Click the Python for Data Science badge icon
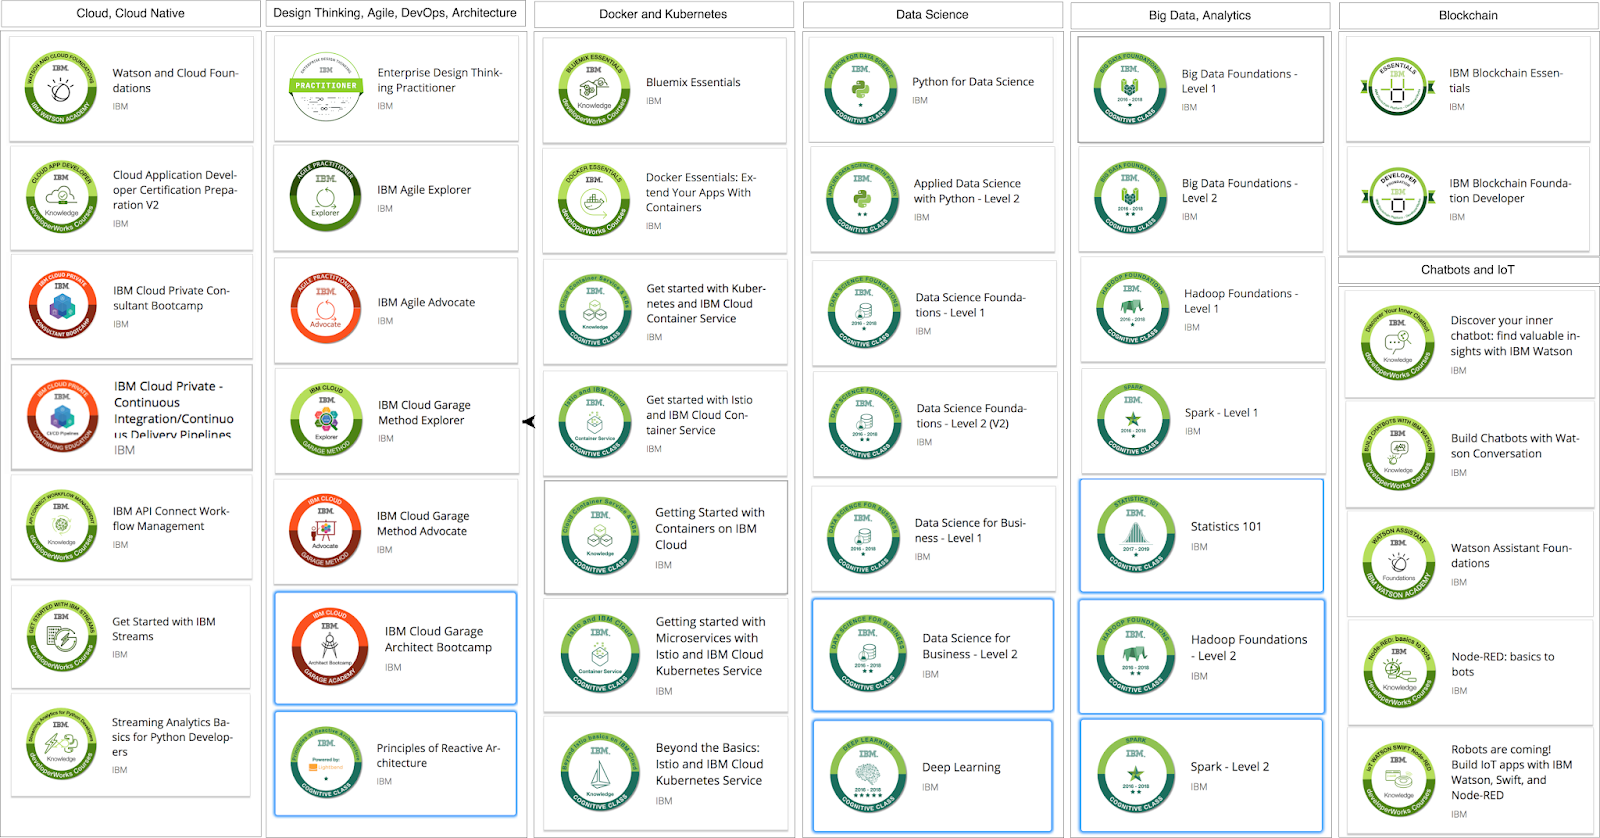The image size is (1600, 838). coord(861,89)
